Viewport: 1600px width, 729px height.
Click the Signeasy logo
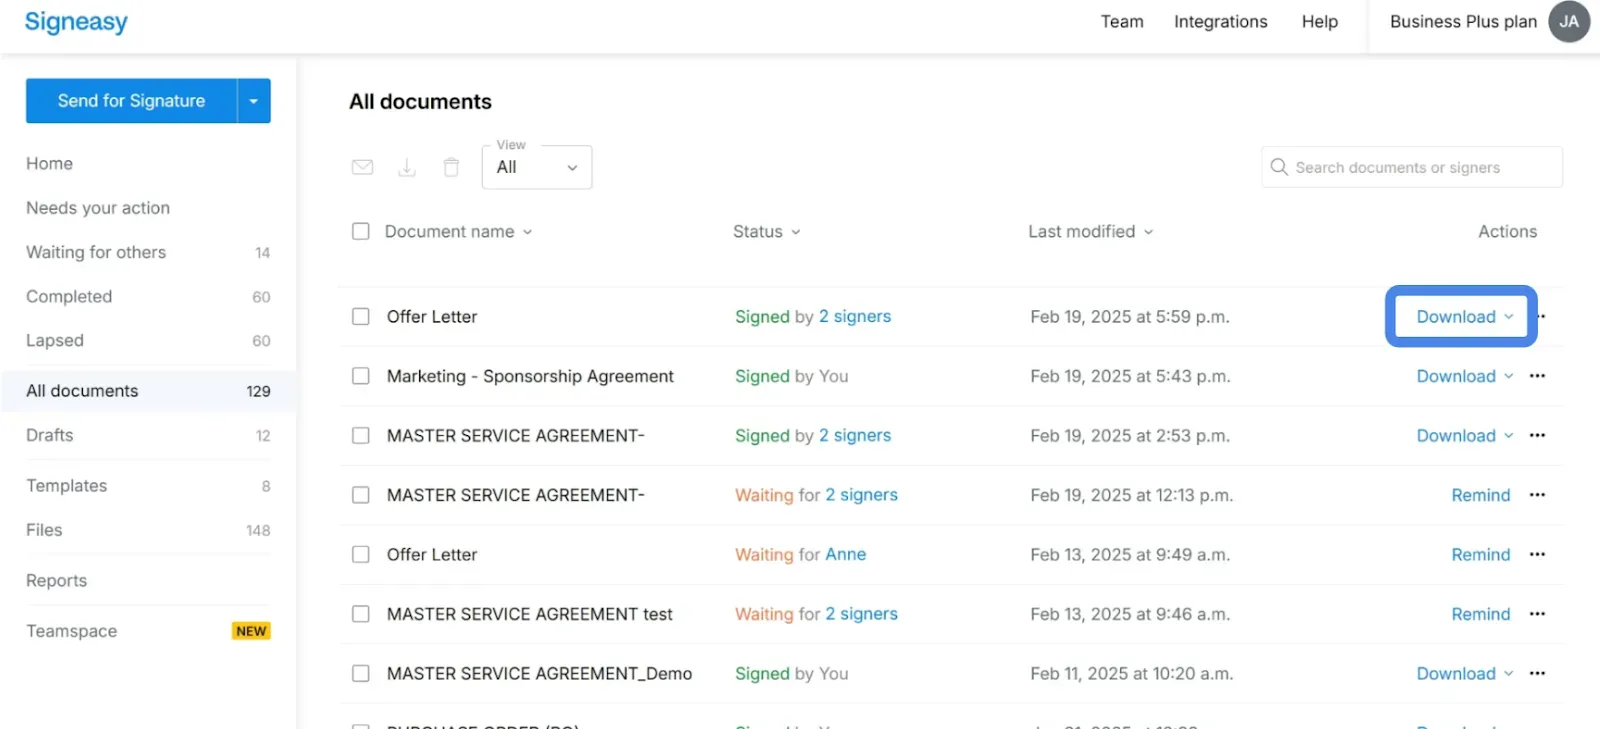(x=76, y=22)
